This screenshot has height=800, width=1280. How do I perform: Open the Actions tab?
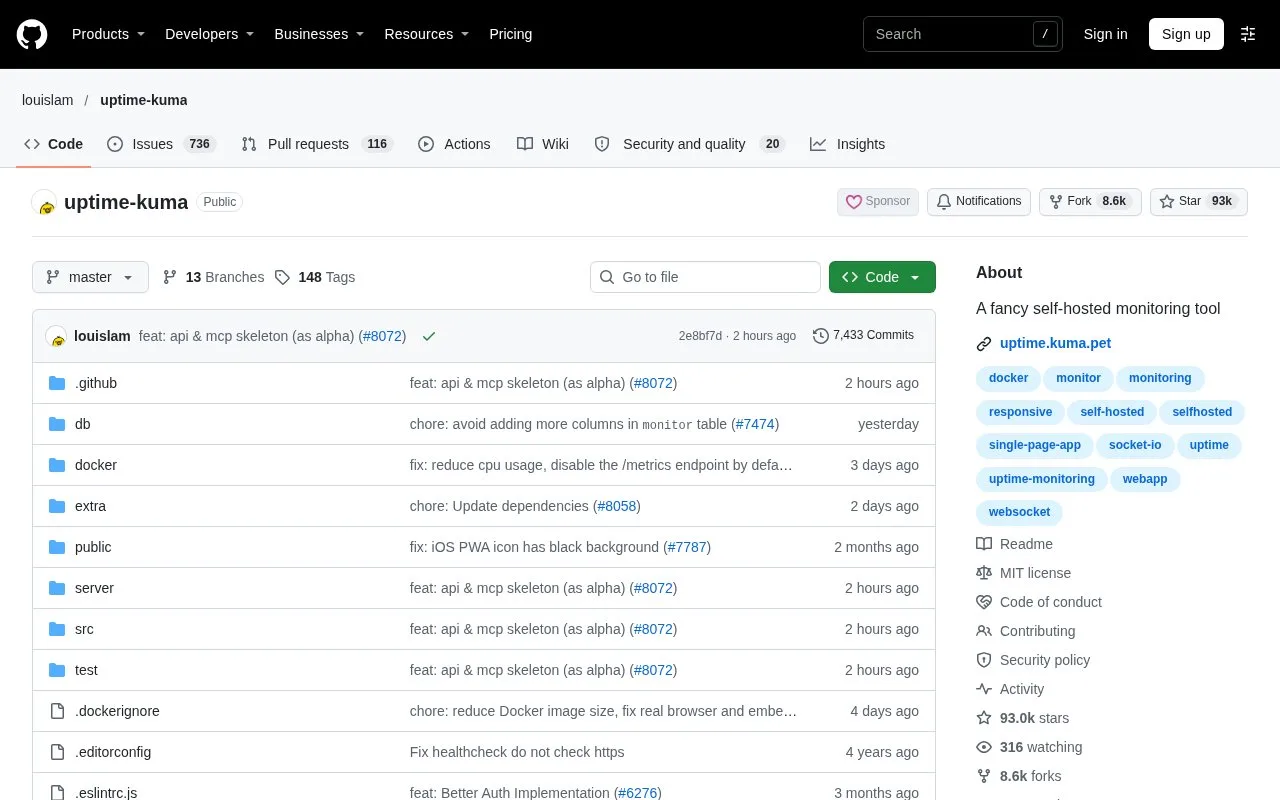pos(454,144)
